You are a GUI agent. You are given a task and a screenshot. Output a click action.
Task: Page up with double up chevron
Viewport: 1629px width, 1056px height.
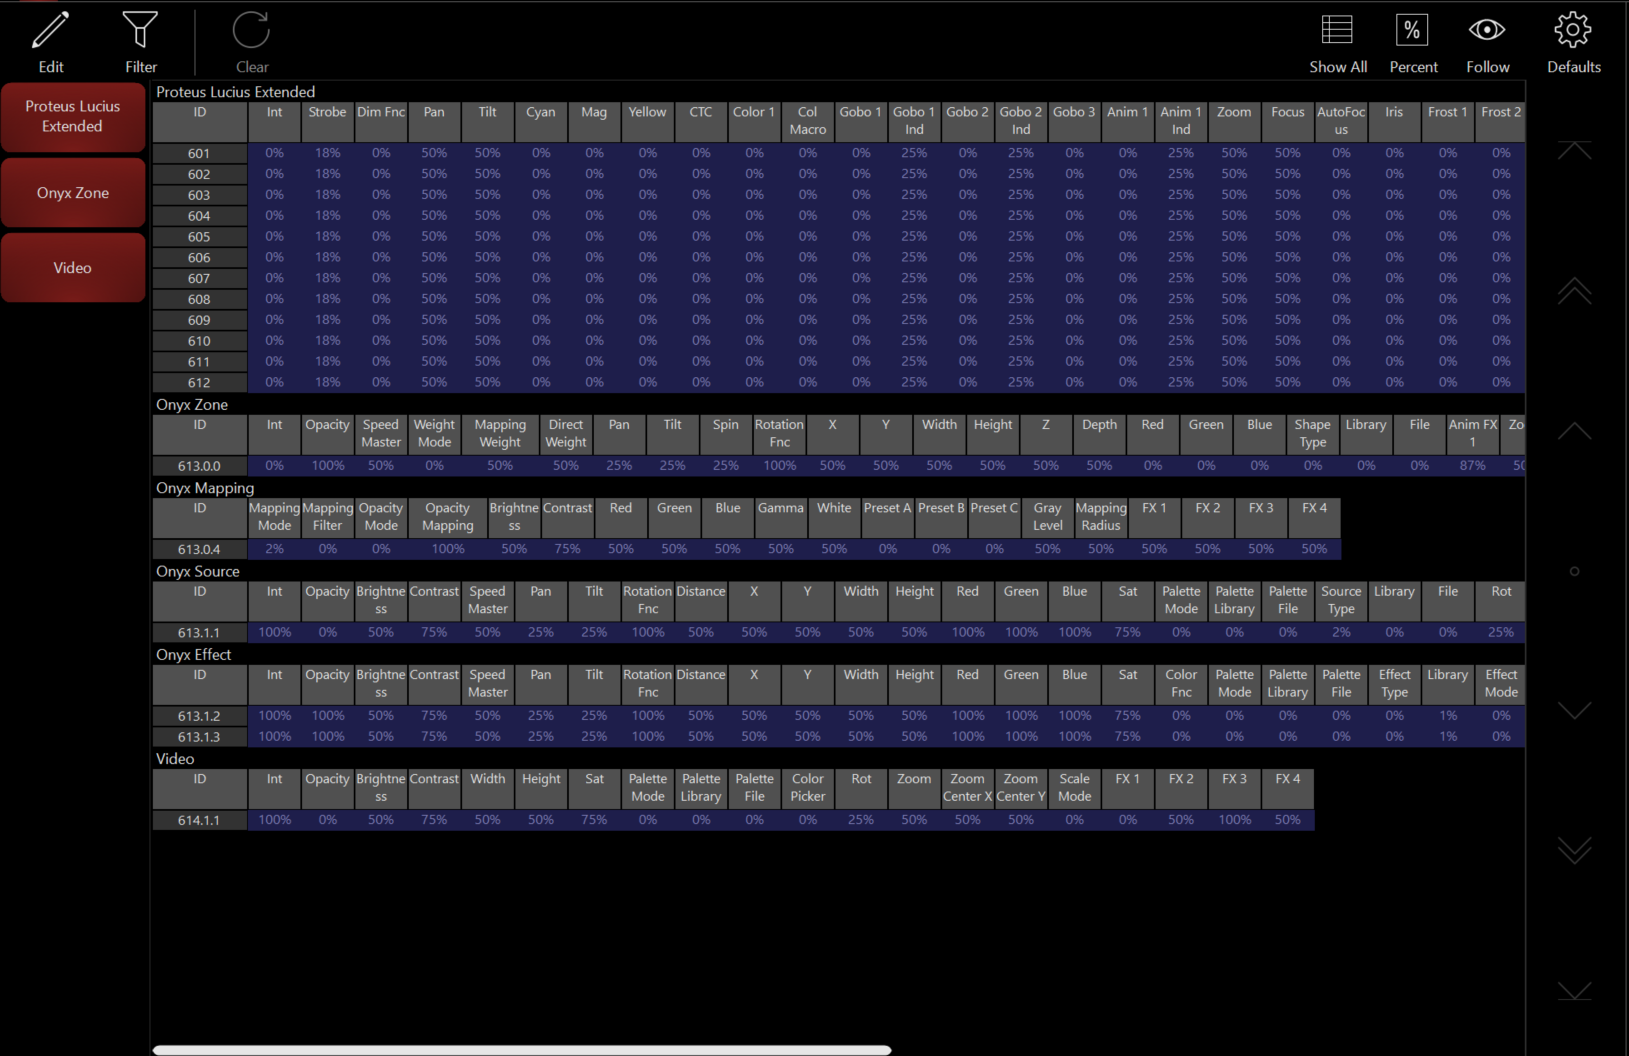coord(1574,291)
